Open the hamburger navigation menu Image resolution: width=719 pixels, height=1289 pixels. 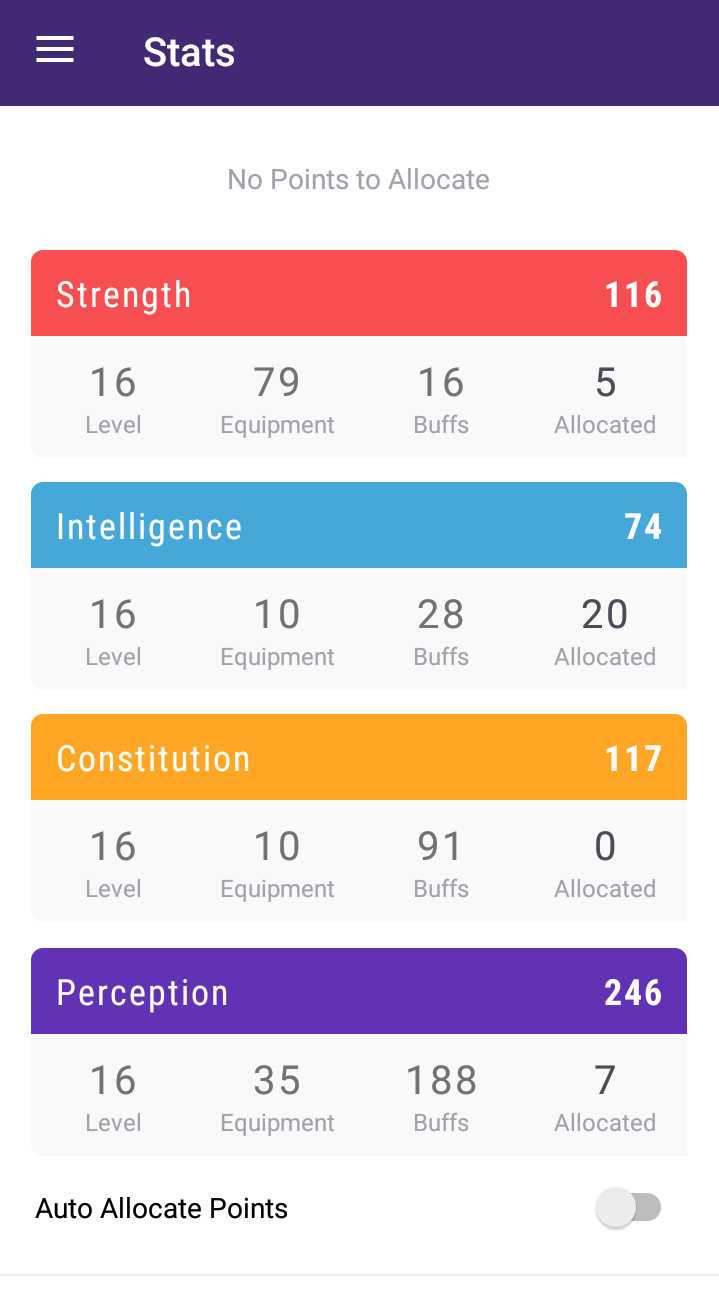(x=55, y=51)
